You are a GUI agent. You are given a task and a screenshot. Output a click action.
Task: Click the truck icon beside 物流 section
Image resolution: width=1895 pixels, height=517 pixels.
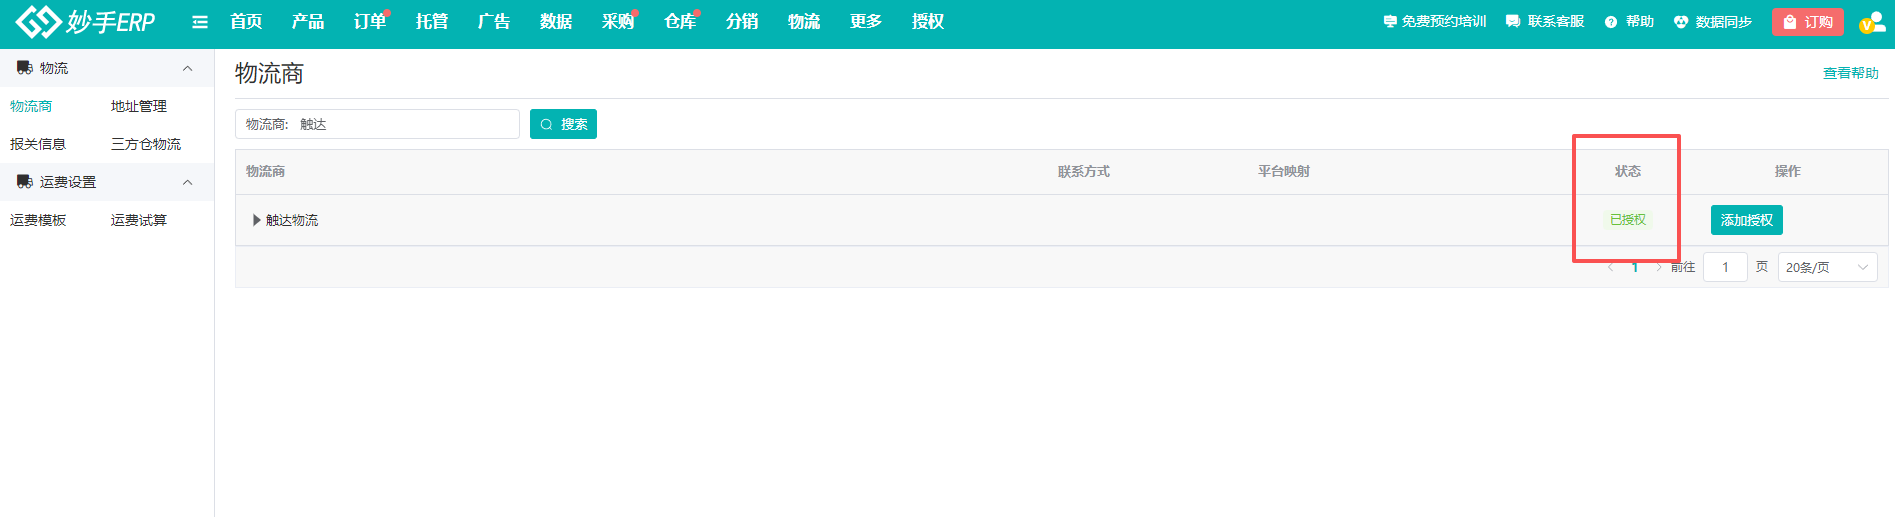[25, 68]
